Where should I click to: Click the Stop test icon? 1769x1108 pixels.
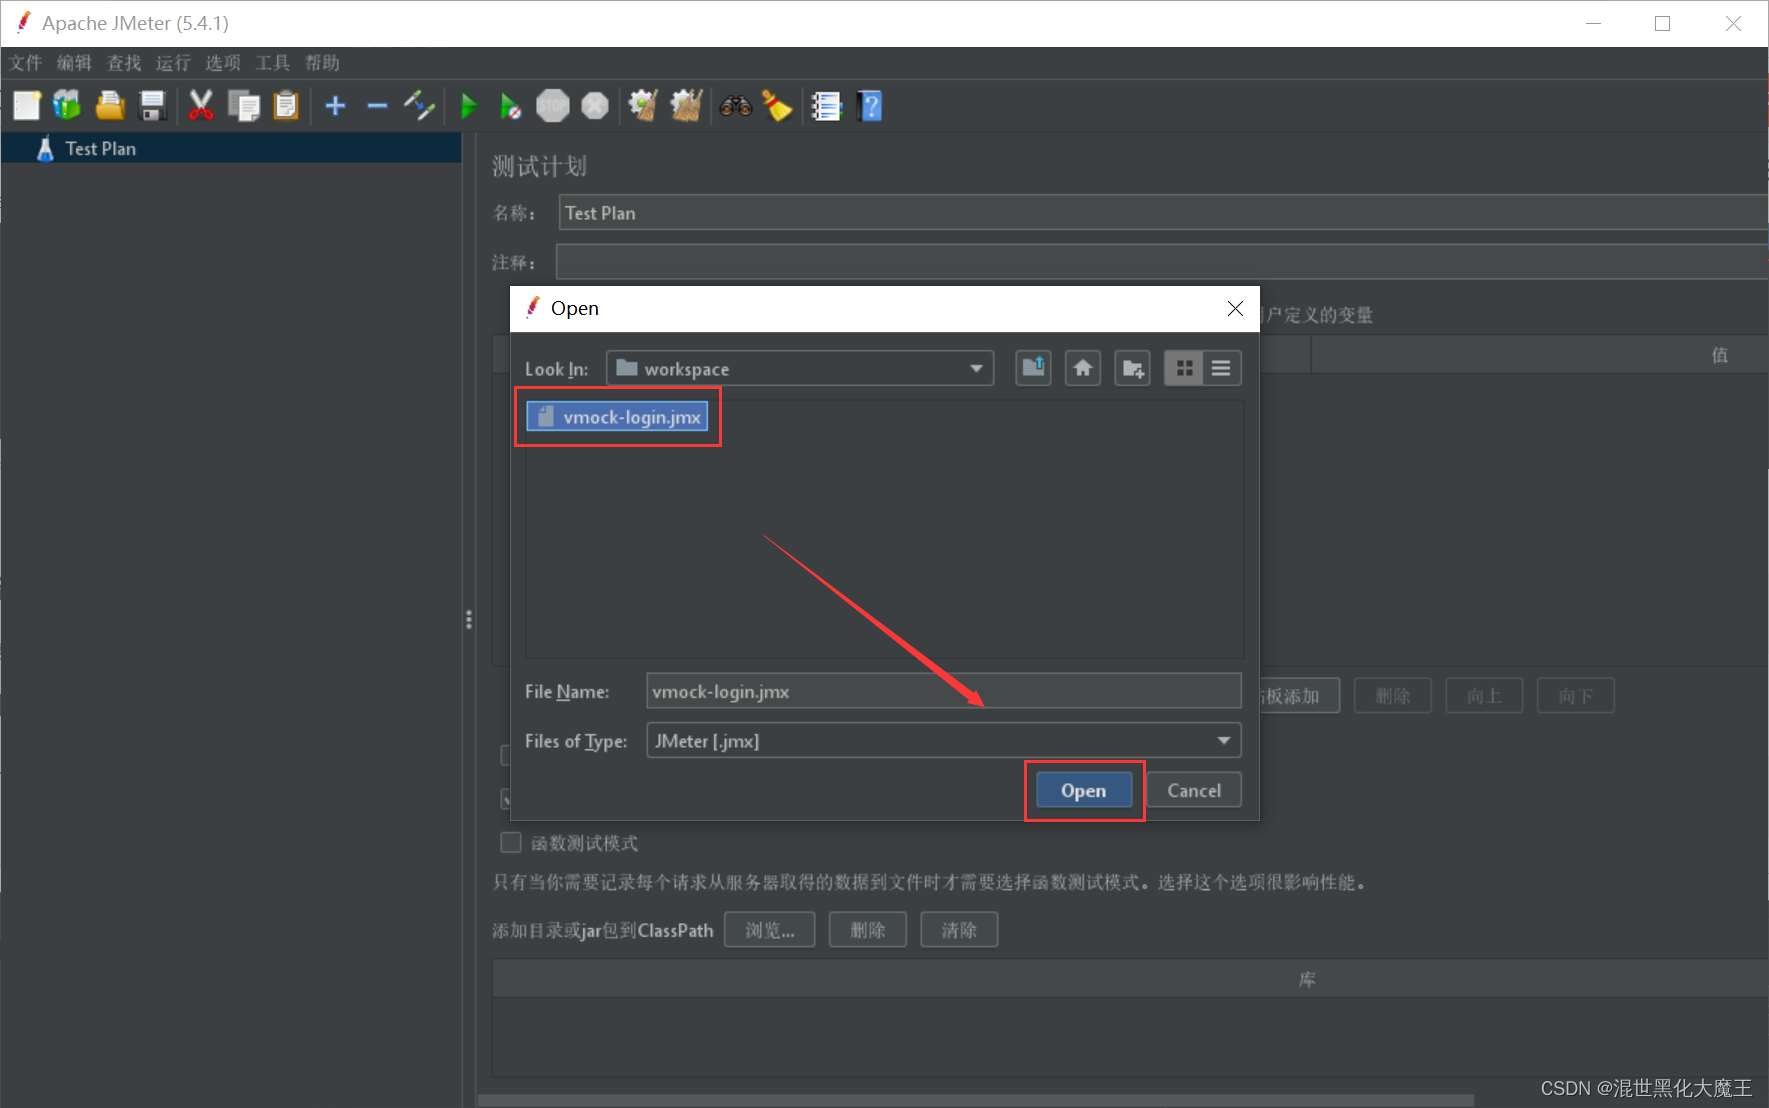[x=552, y=105]
